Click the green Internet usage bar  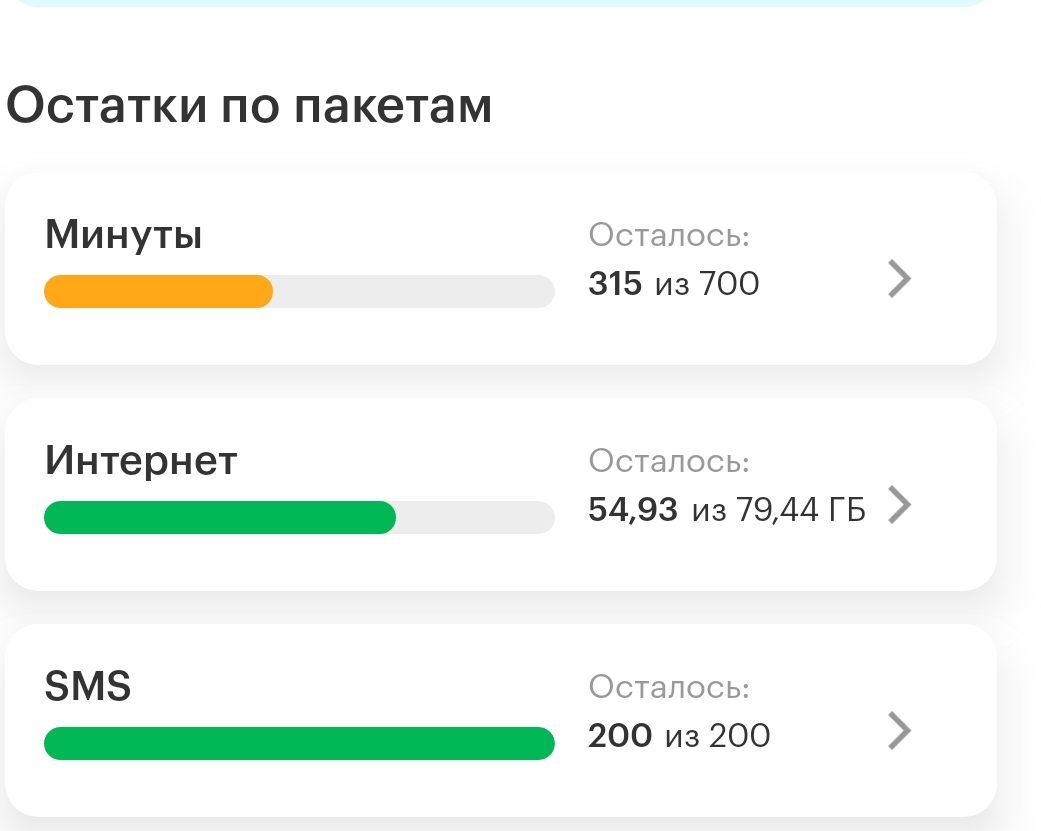(220, 517)
